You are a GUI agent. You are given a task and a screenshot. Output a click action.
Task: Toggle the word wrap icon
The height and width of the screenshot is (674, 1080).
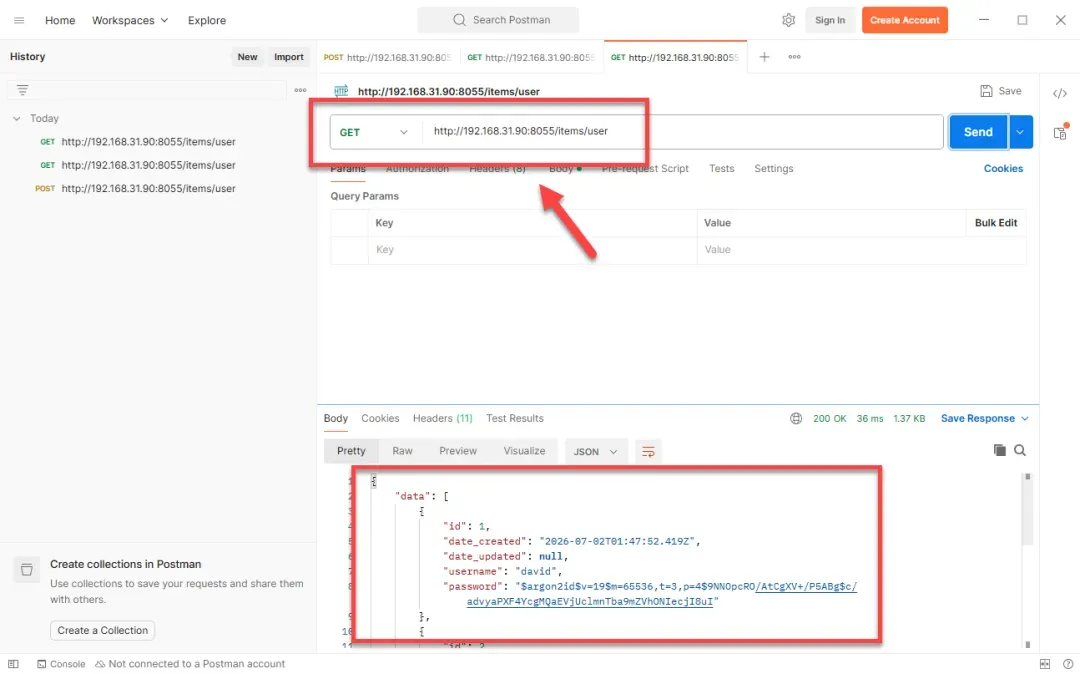click(648, 452)
